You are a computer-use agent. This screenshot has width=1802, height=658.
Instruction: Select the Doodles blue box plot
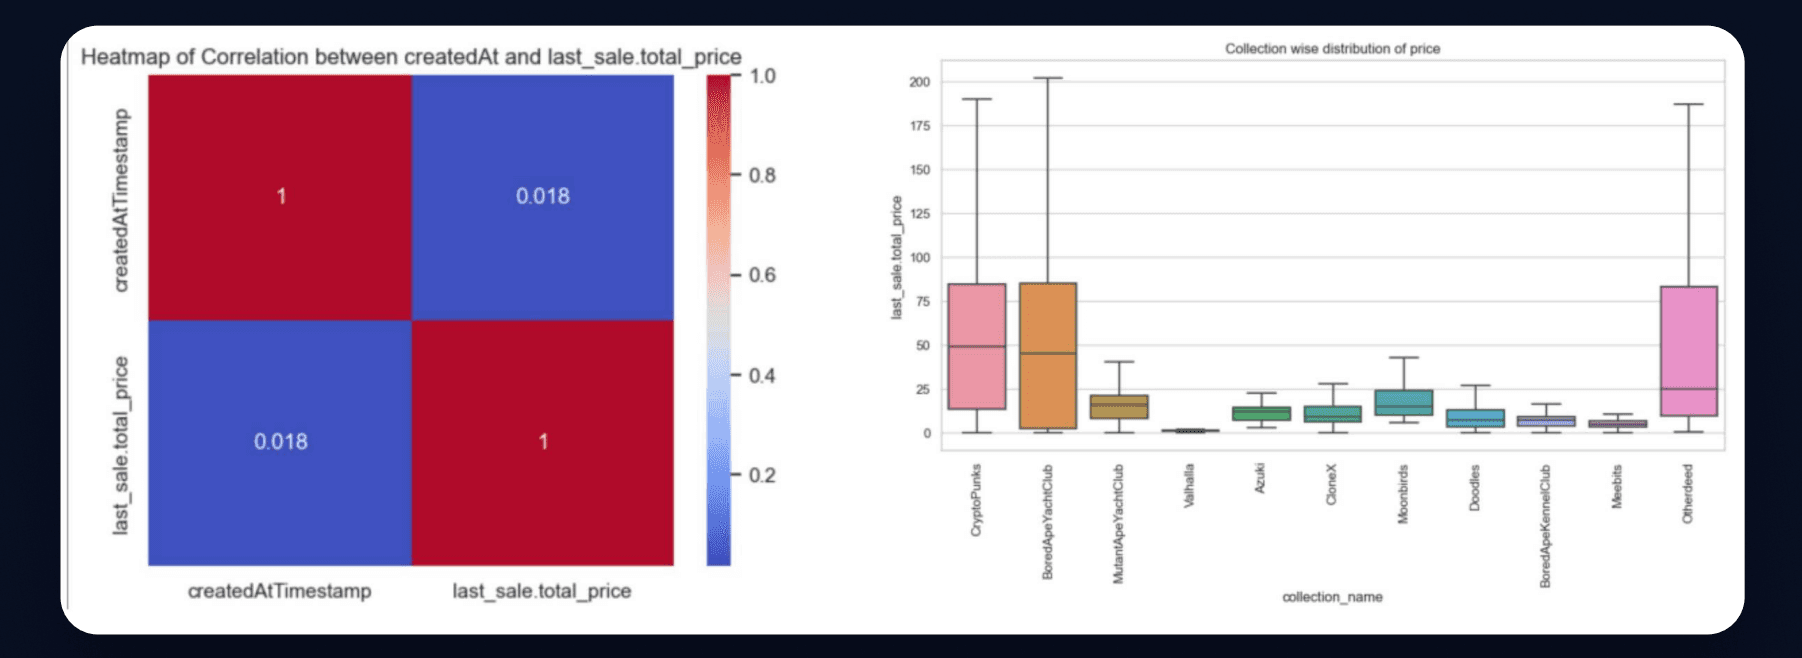pyautogui.click(x=1475, y=418)
